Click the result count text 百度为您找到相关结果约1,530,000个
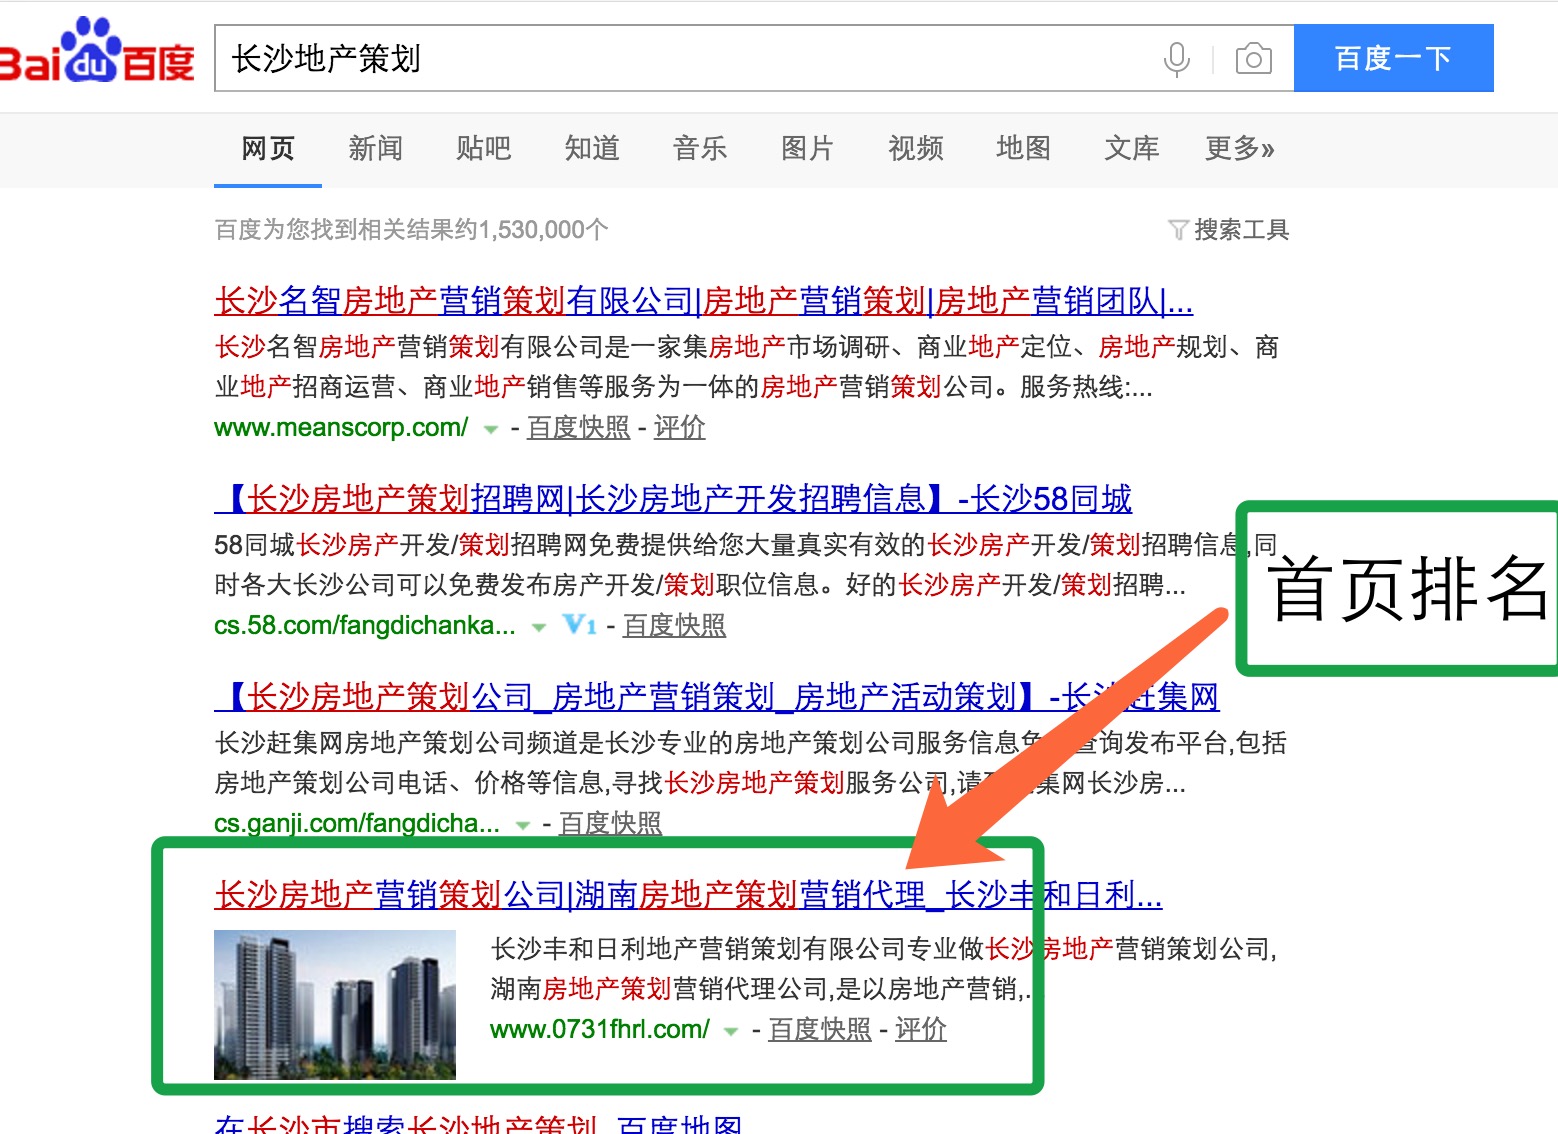The width and height of the screenshot is (1558, 1134). (x=411, y=230)
